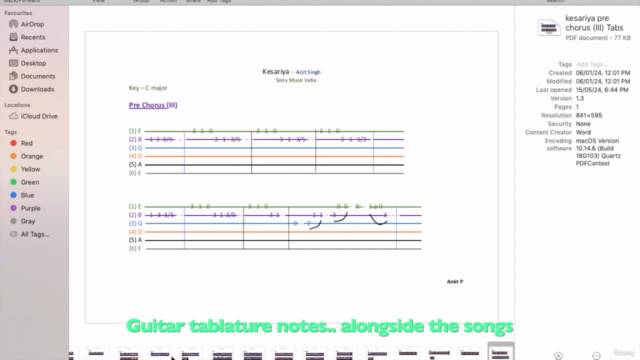640x360 pixels.
Task: Click the Locations sidebar section header
Action: pyautogui.click(x=17, y=105)
